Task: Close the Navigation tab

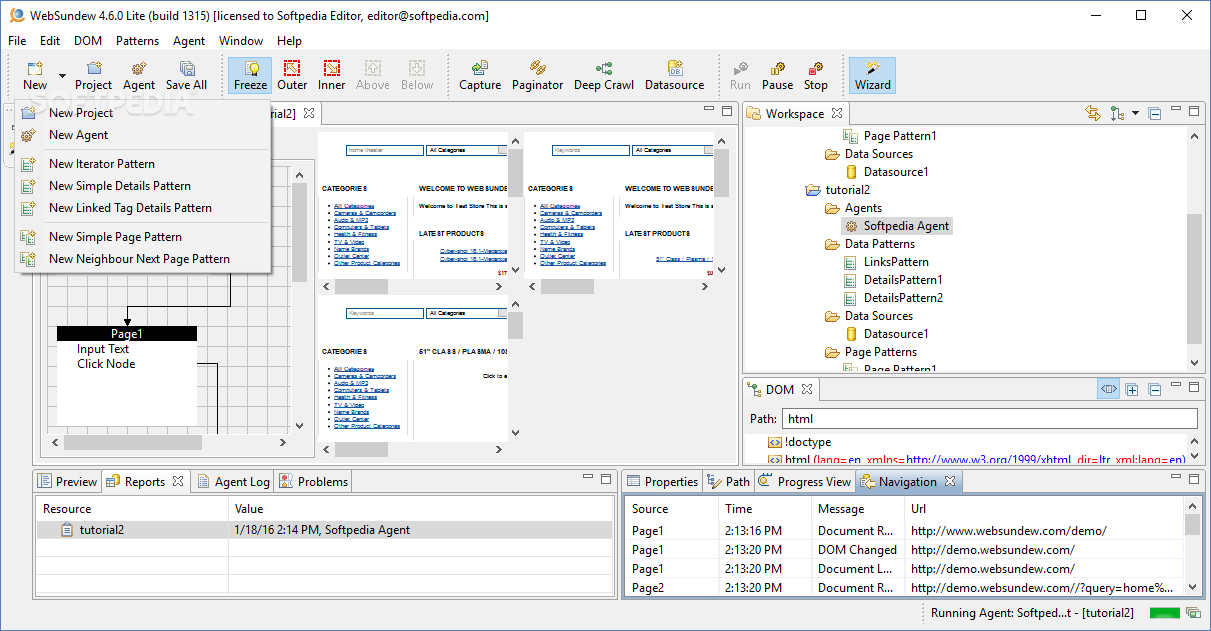Action: 950,482
